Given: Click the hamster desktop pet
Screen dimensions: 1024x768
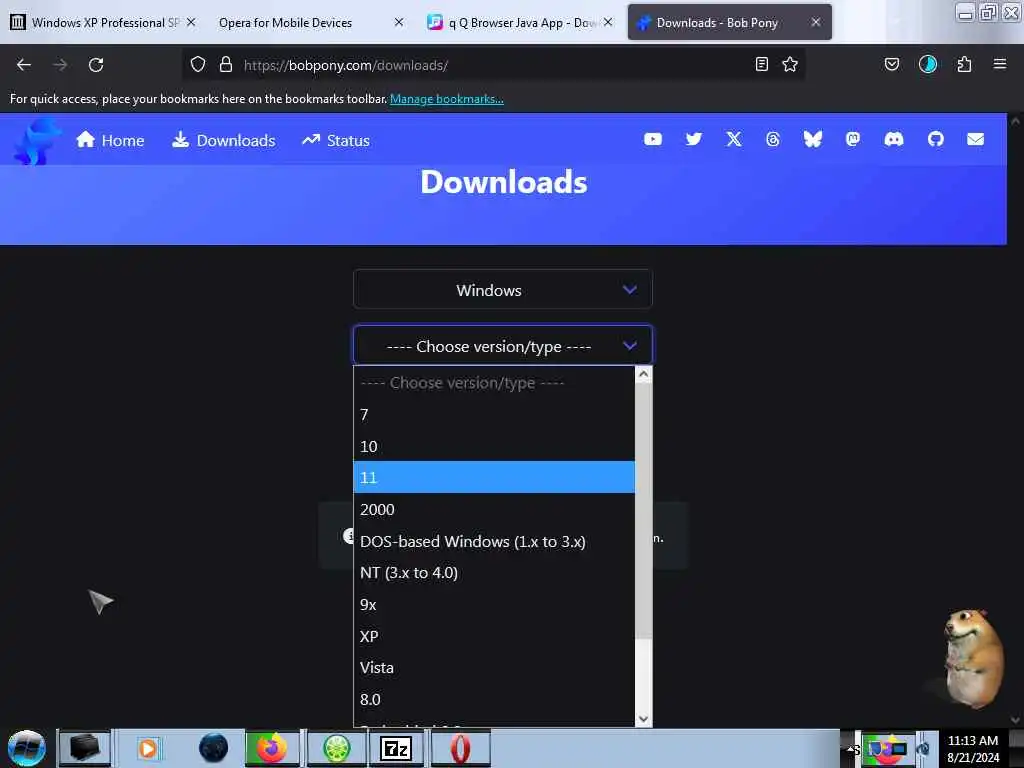Looking at the screenshot, I should (x=972, y=658).
